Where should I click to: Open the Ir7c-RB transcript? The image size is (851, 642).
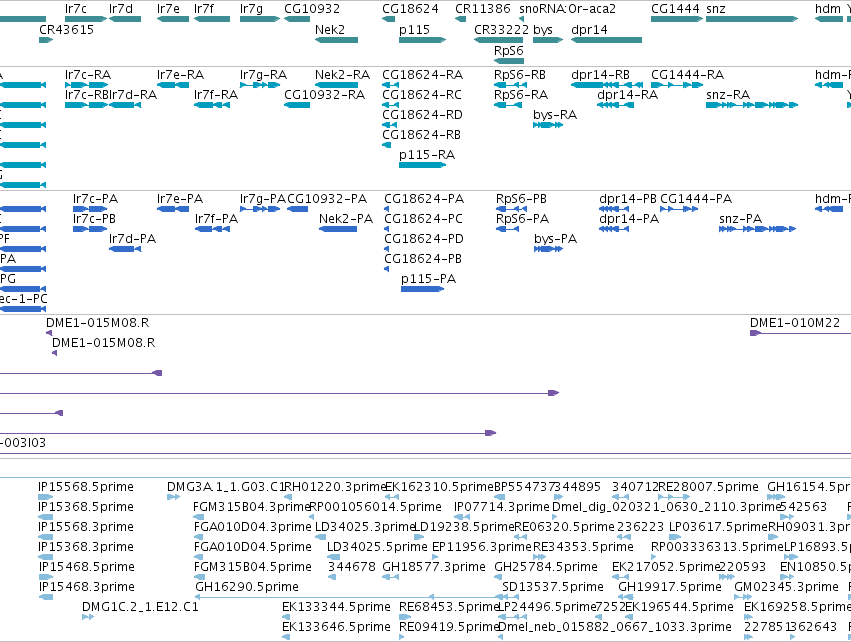click(86, 105)
